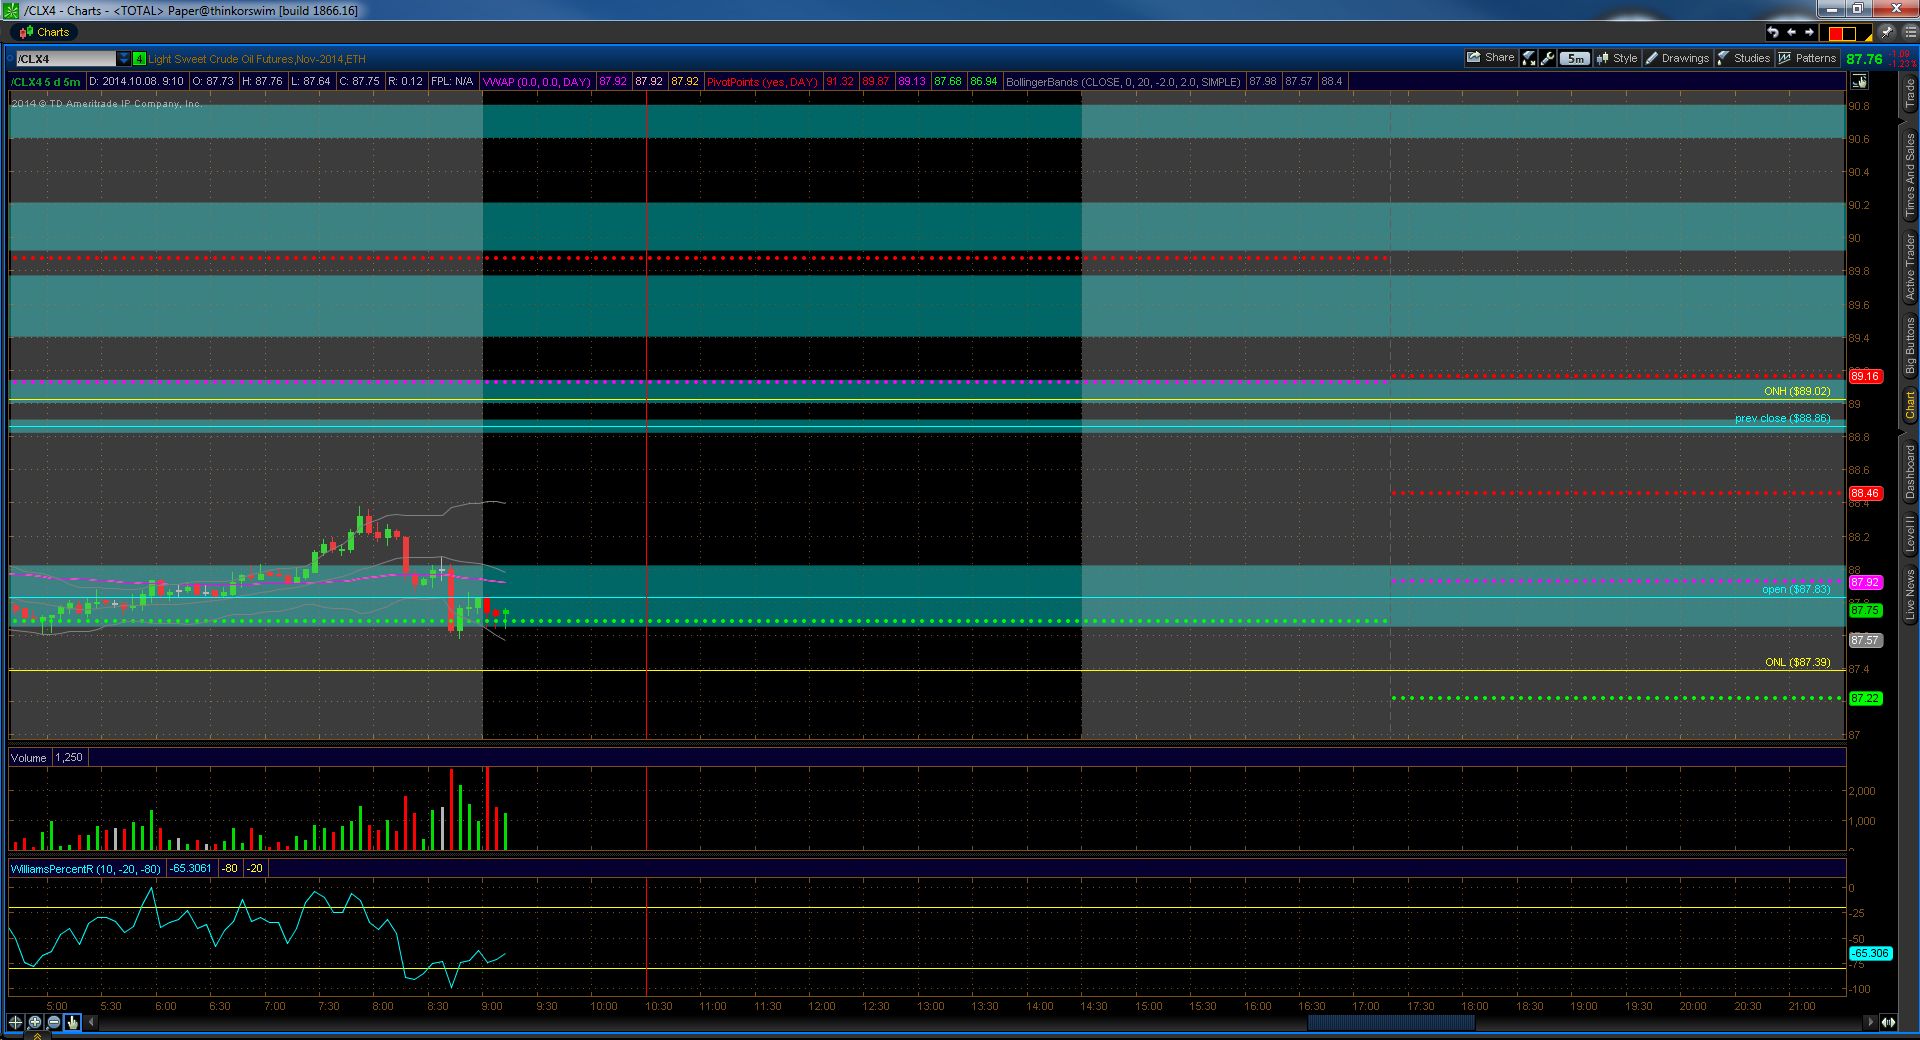Open the Trade side tab

pyautogui.click(x=1909, y=94)
